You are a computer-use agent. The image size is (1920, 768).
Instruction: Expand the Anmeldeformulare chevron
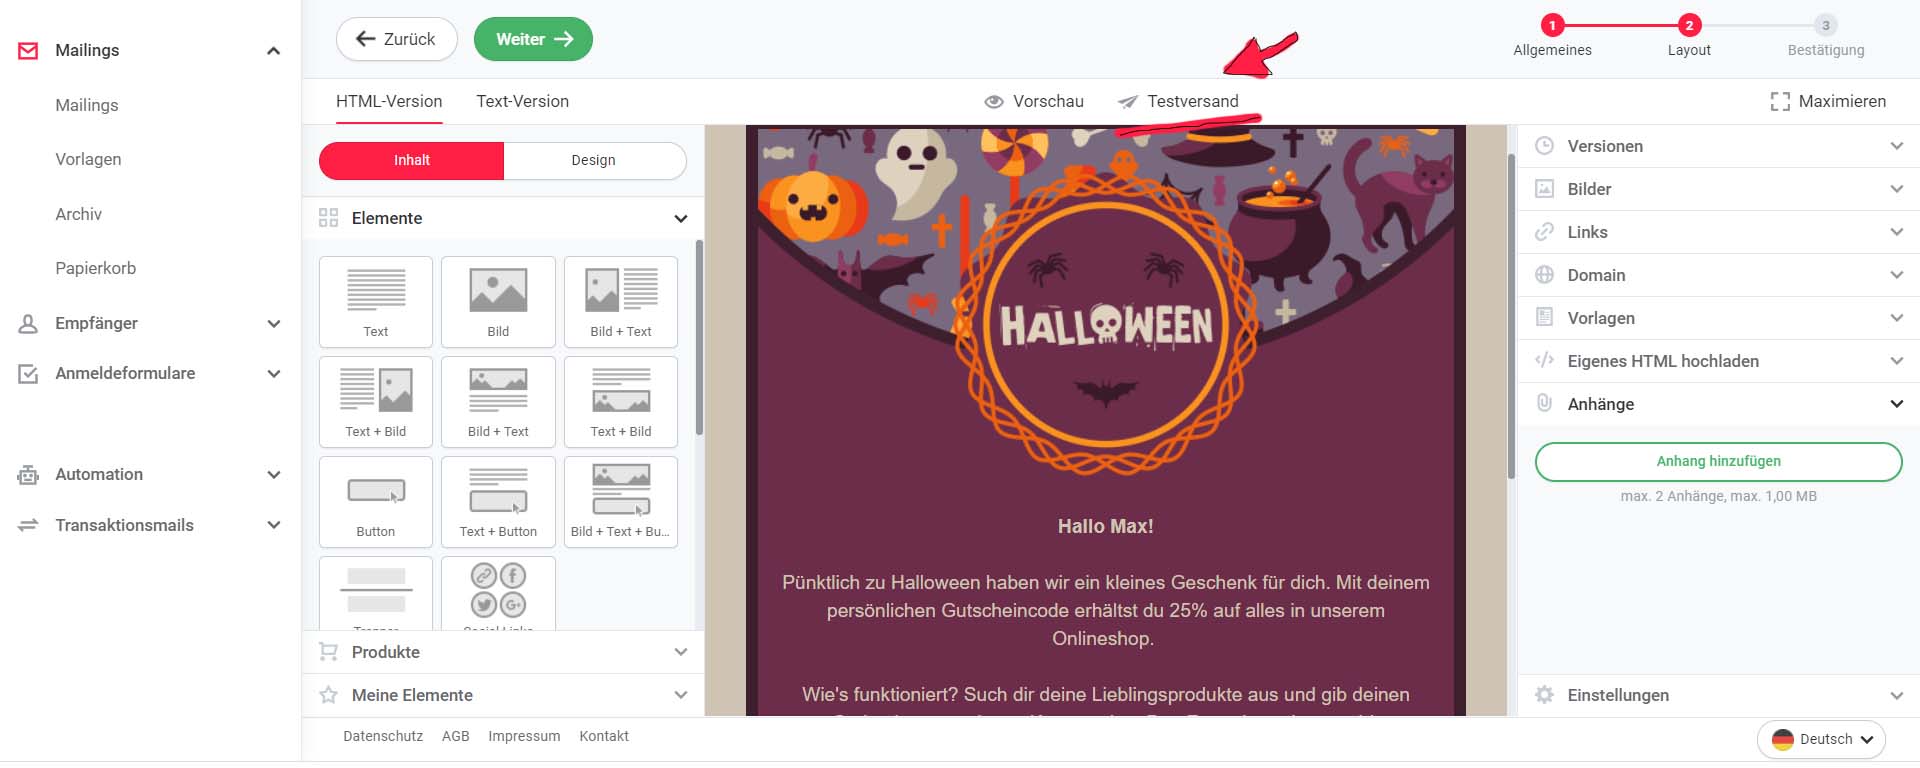pos(273,373)
